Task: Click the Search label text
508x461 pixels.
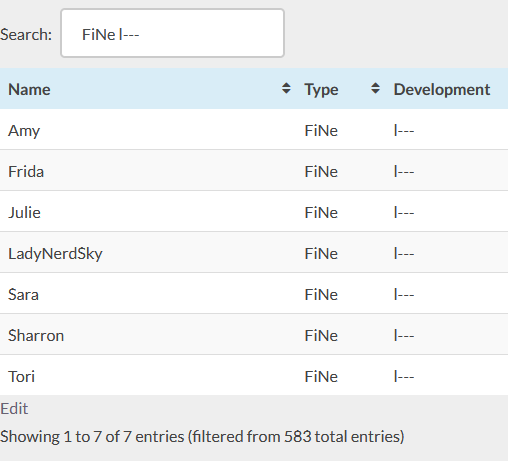Action: click(26, 34)
